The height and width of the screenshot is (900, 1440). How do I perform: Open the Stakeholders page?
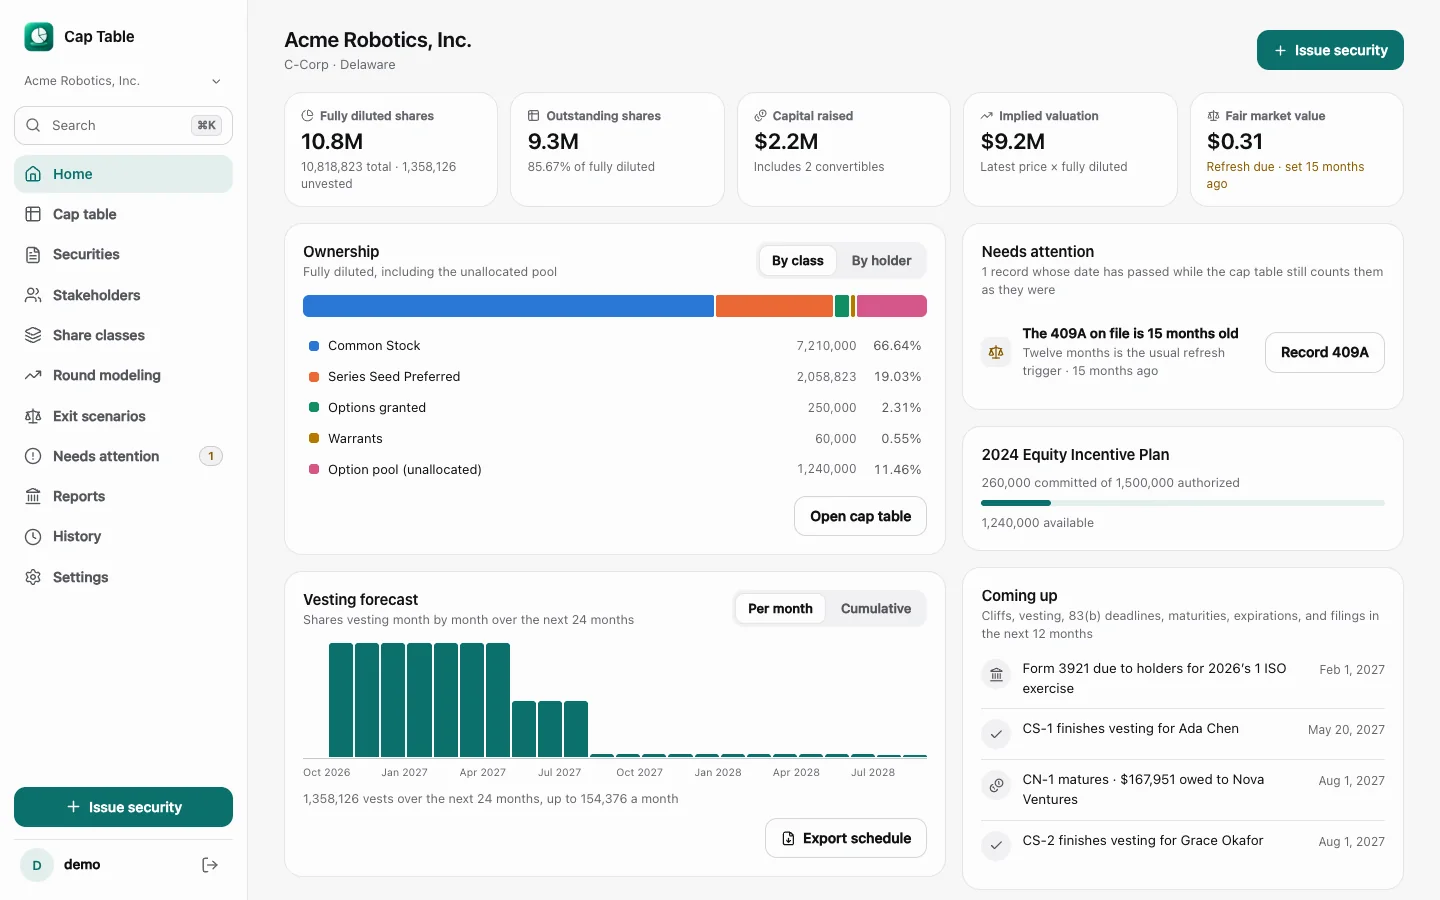pyautogui.click(x=123, y=295)
